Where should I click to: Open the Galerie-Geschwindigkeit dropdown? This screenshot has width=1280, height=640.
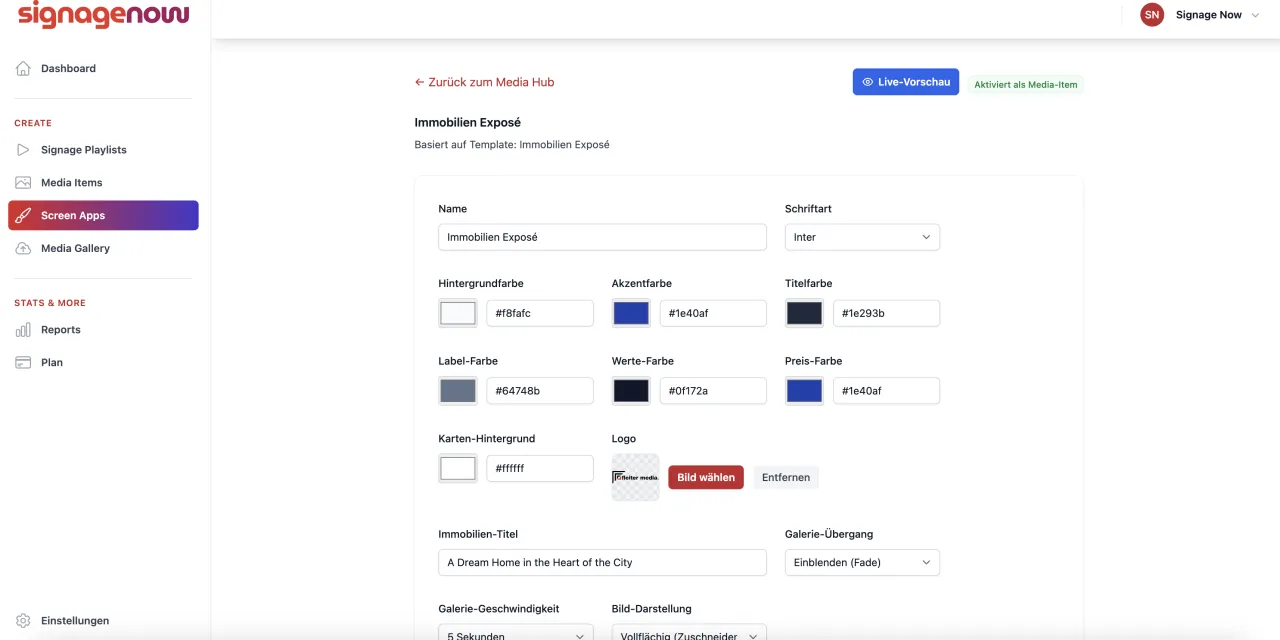516,632
